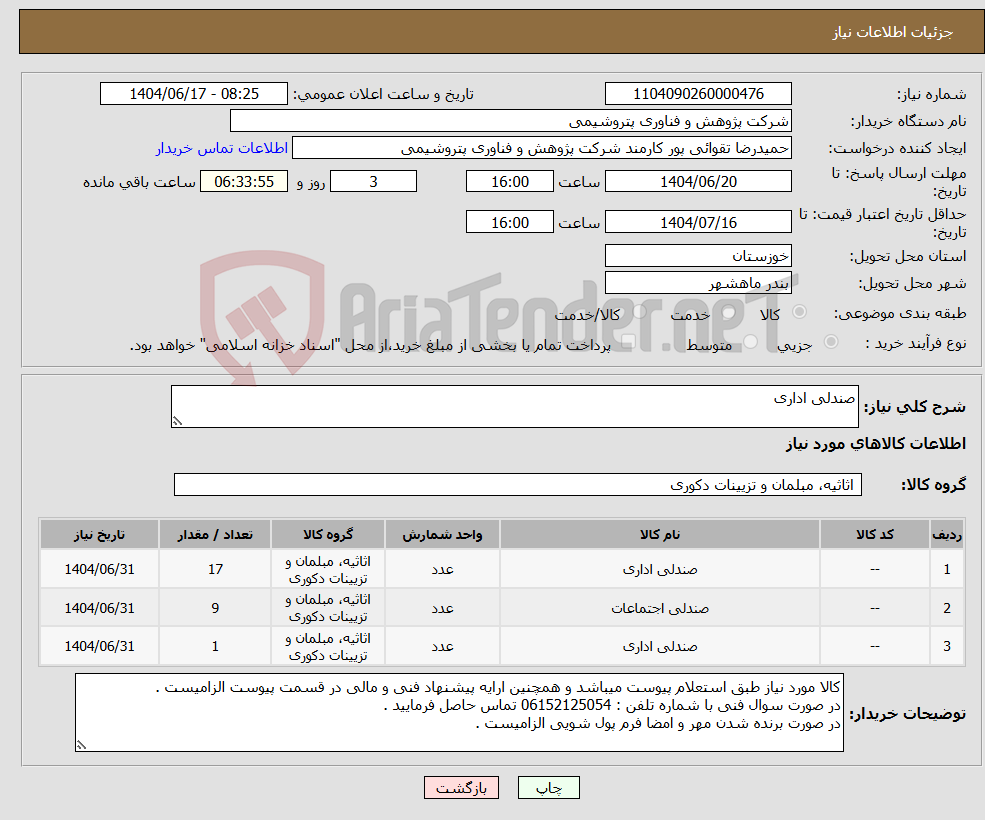This screenshot has height=820, width=985.
Task: Click the section heading اطلاعات کالاهای مورد نیاز
Action: click(876, 444)
